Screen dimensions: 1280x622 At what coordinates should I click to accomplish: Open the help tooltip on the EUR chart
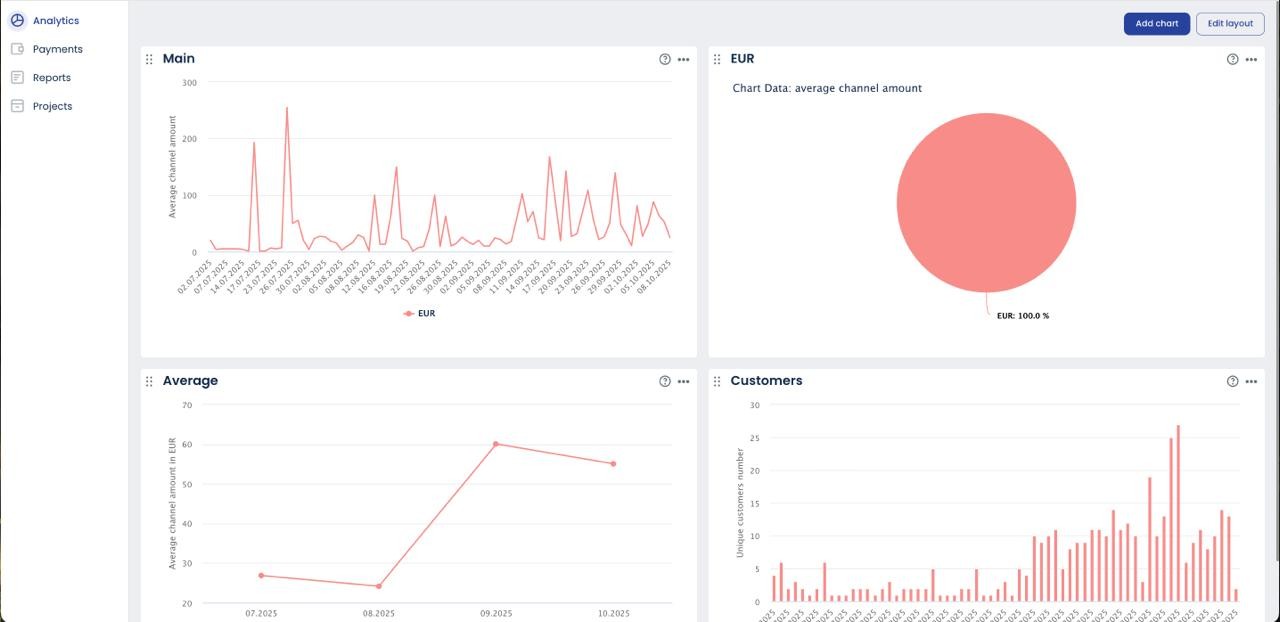tap(1232, 59)
